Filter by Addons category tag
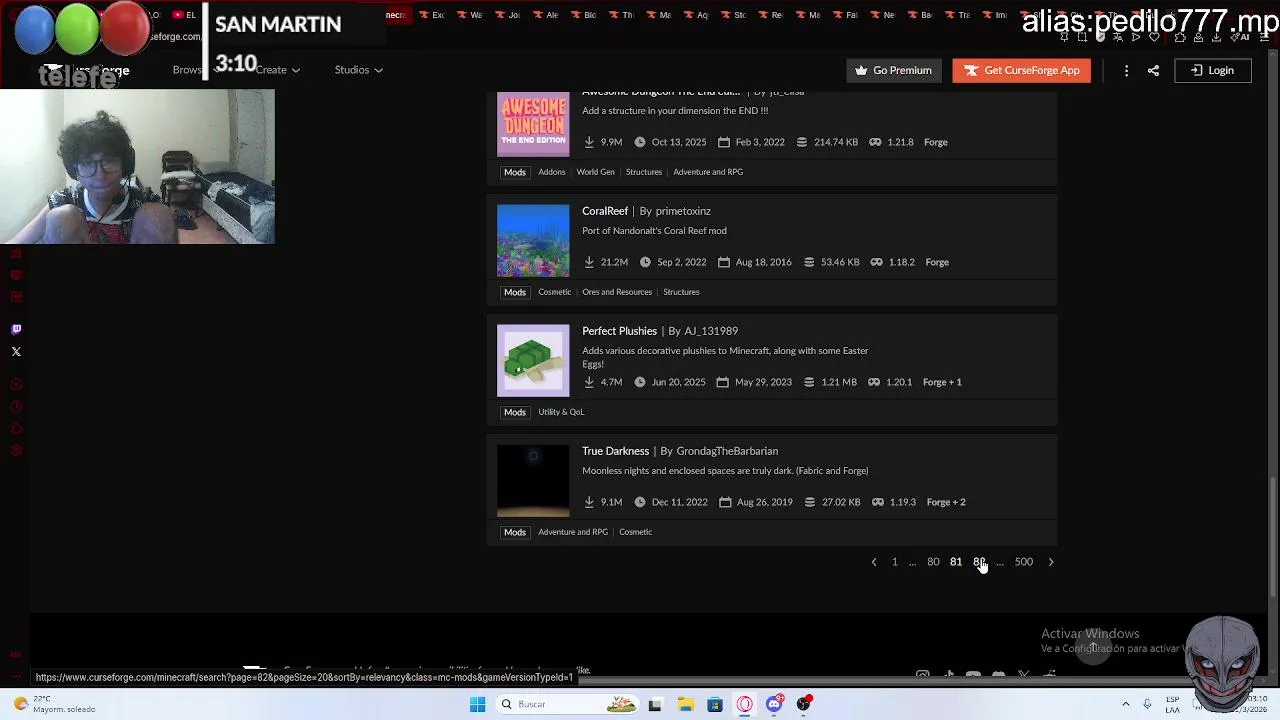Screen dimensions: 1280x720 tap(551, 172)
